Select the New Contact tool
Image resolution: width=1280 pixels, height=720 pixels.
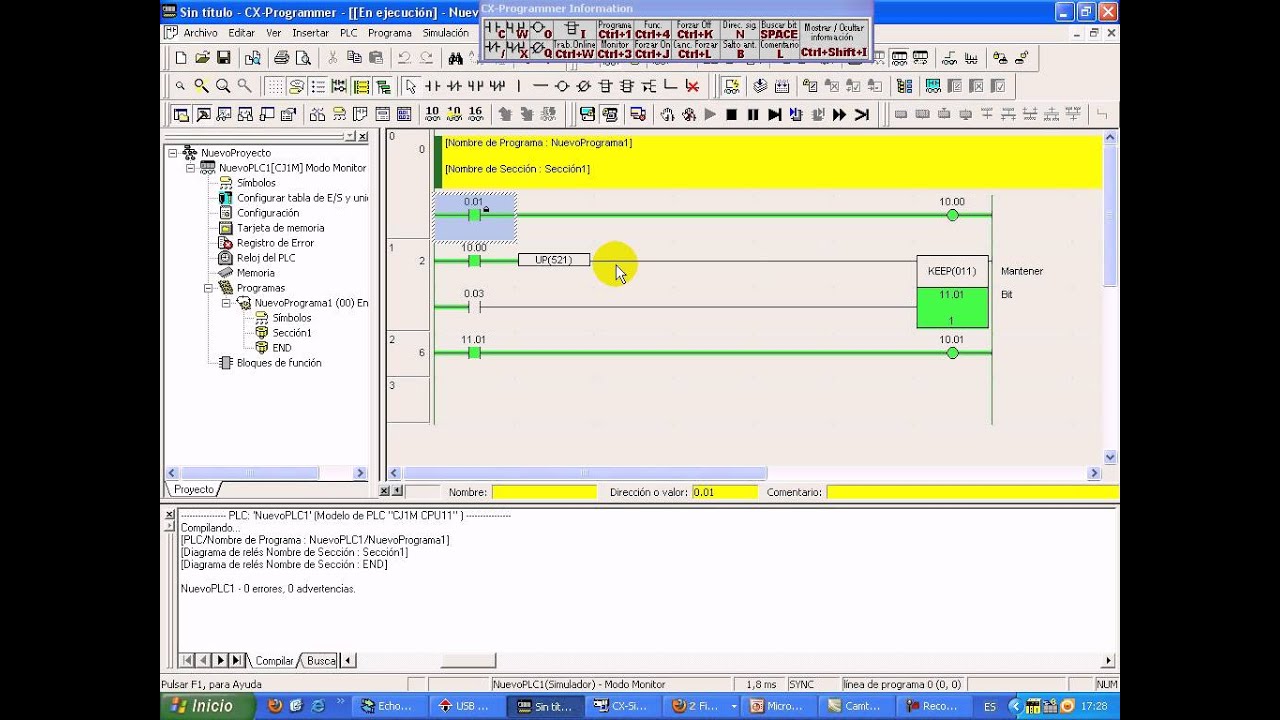click(x=432, y=86)
